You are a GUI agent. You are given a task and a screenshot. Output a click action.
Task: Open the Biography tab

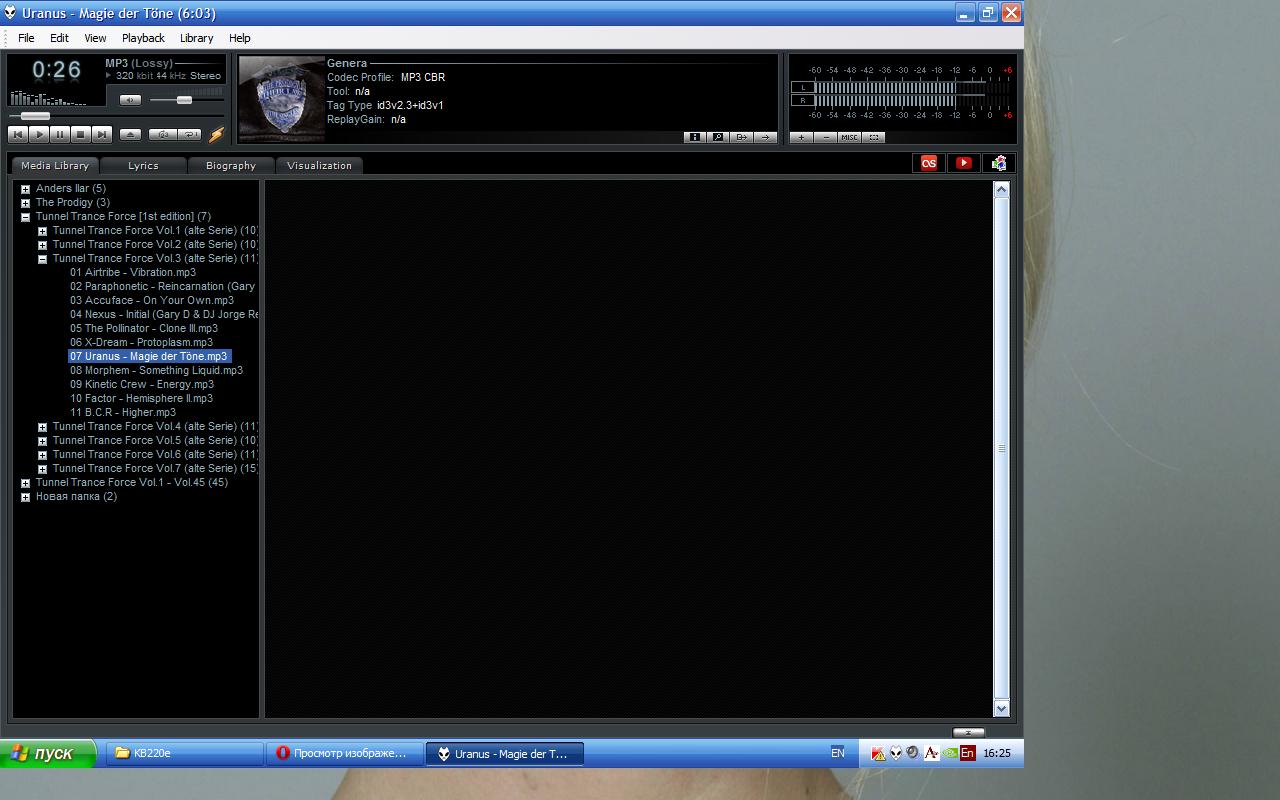pos(231,165)
